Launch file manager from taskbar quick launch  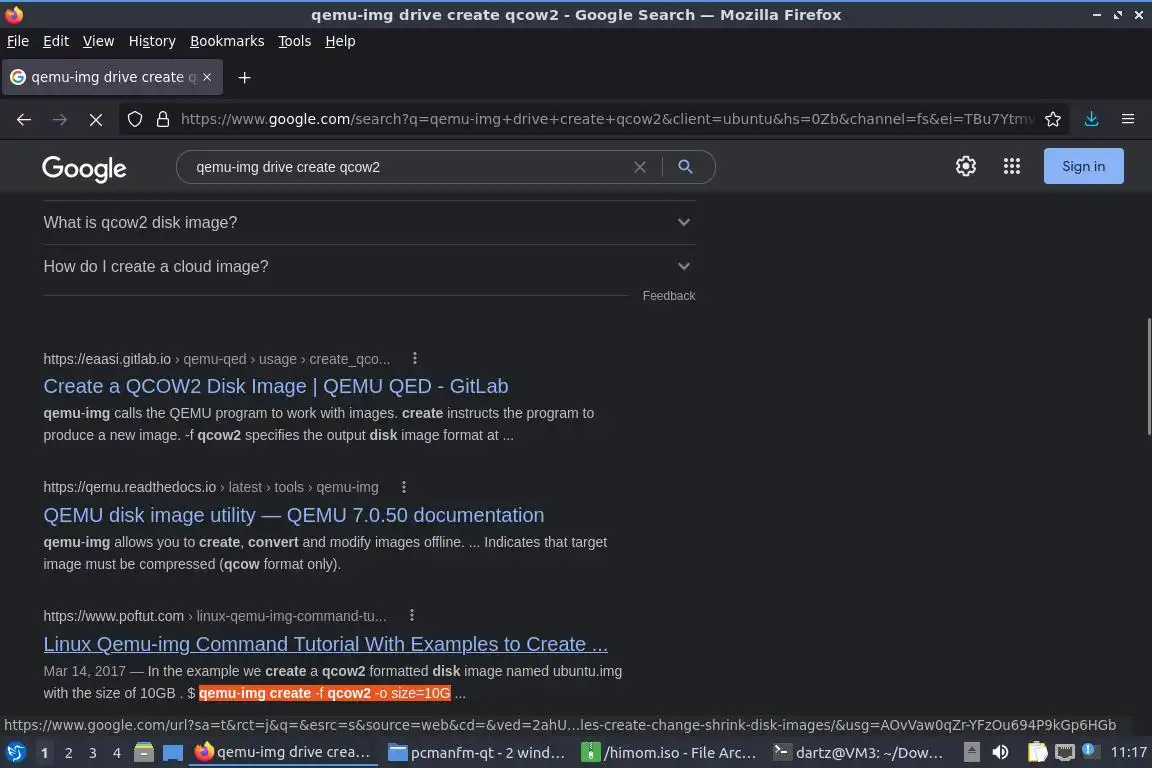(144, 753)
